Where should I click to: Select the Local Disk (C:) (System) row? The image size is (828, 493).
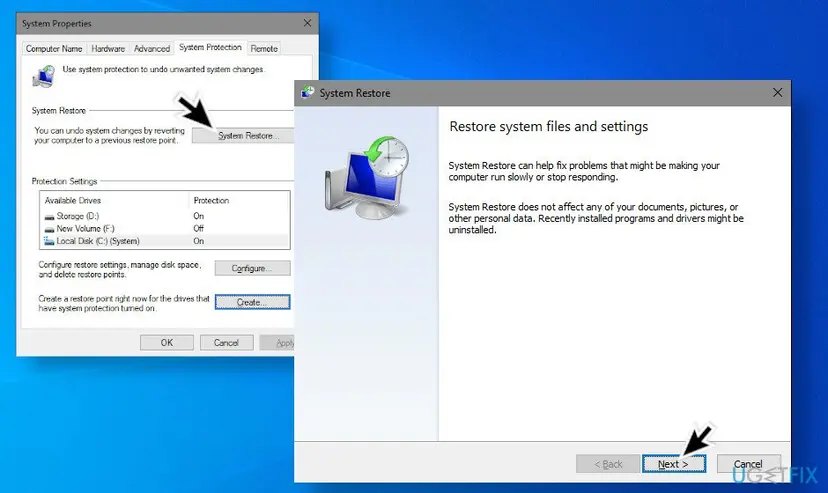tap(165, 241)
